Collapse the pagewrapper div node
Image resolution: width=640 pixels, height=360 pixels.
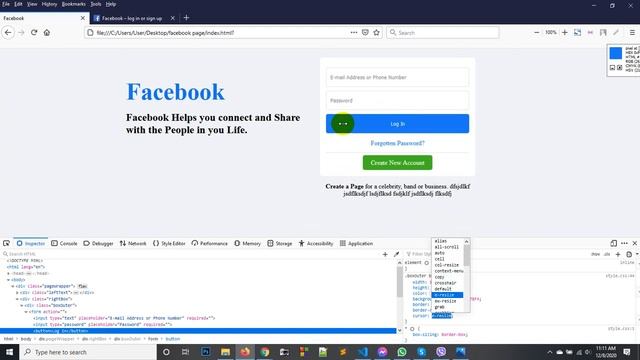pyautogui.click(x=13, y=286)
